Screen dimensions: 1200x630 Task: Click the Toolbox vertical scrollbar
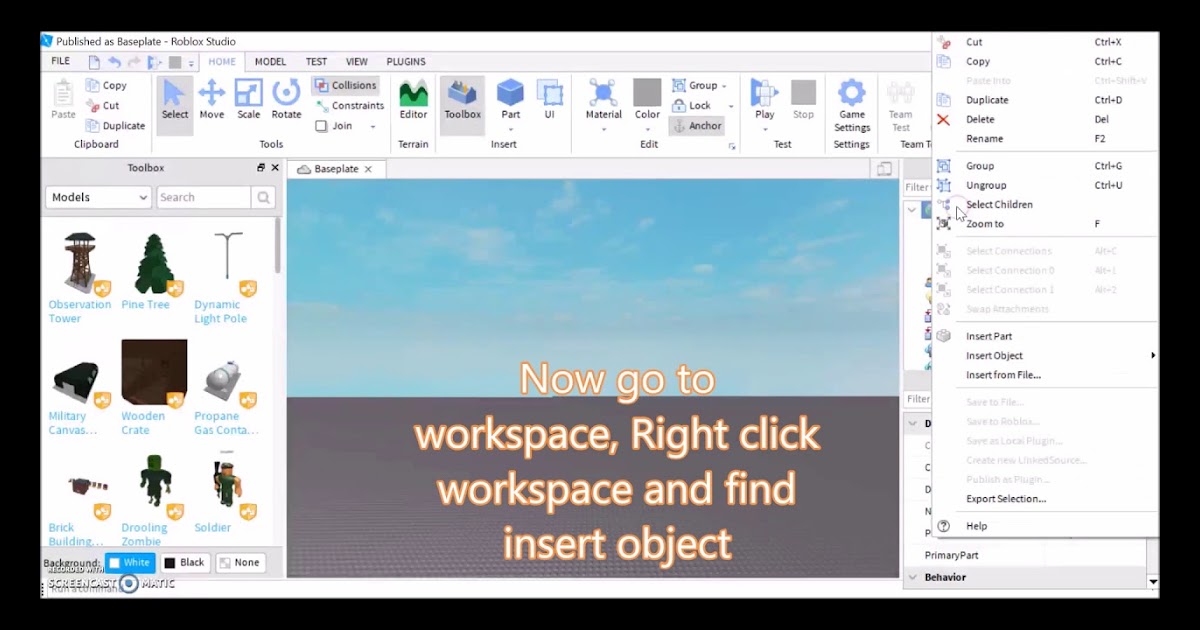click(x=277, y=245)
